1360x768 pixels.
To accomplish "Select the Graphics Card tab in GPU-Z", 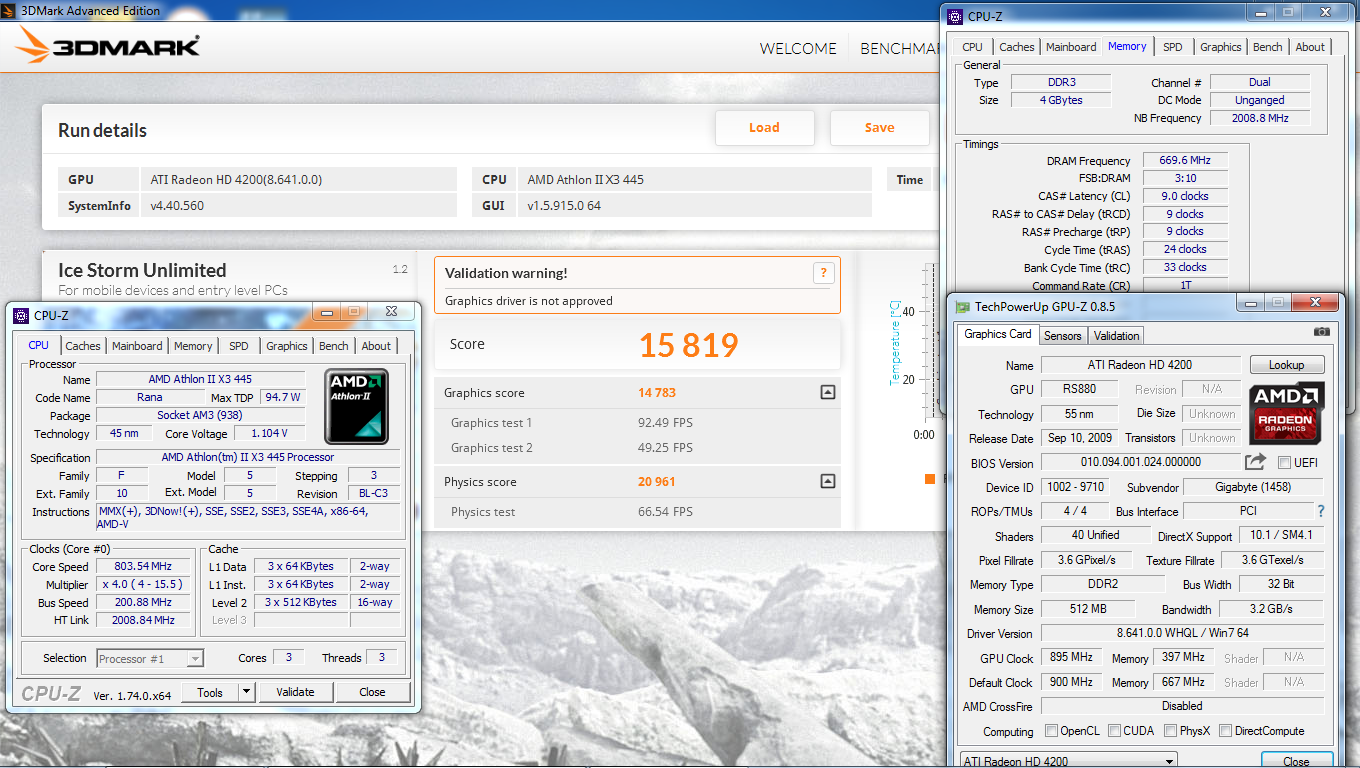I will tap(997, 334).
